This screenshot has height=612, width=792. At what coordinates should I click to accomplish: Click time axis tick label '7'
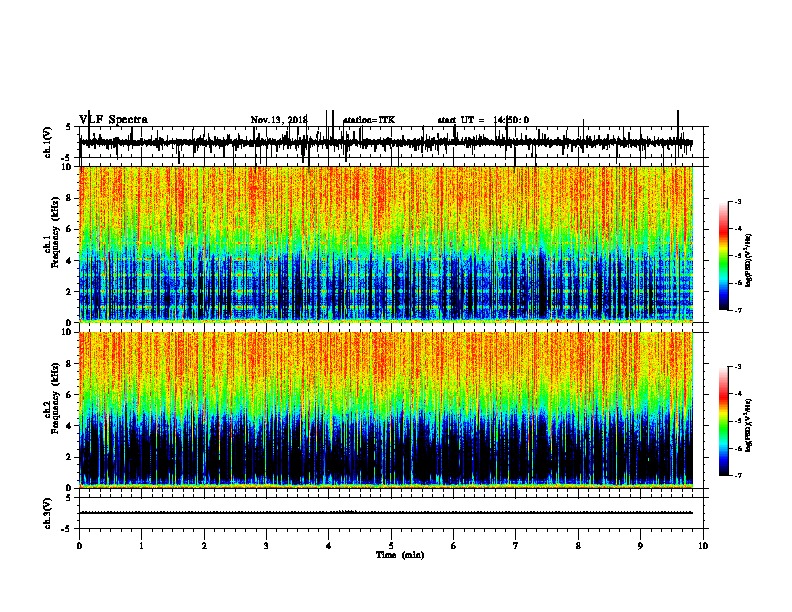516,545
